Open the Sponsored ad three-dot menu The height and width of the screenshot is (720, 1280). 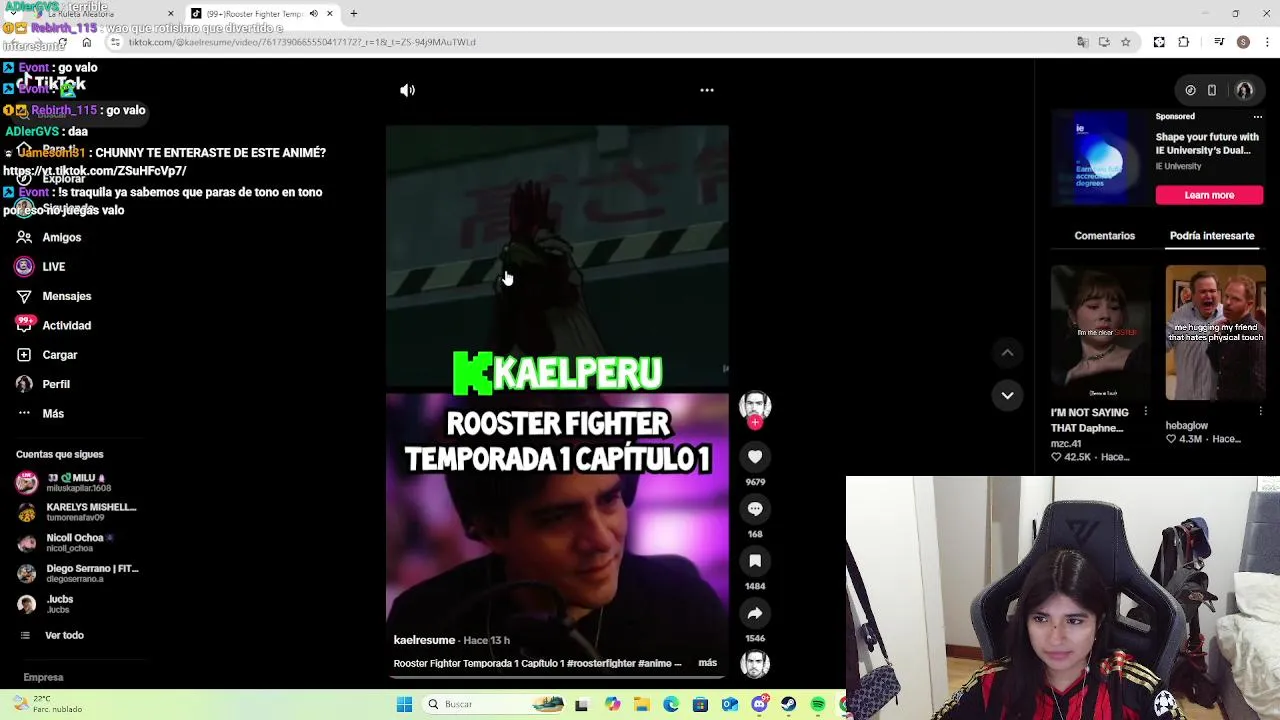(1258, 116)
